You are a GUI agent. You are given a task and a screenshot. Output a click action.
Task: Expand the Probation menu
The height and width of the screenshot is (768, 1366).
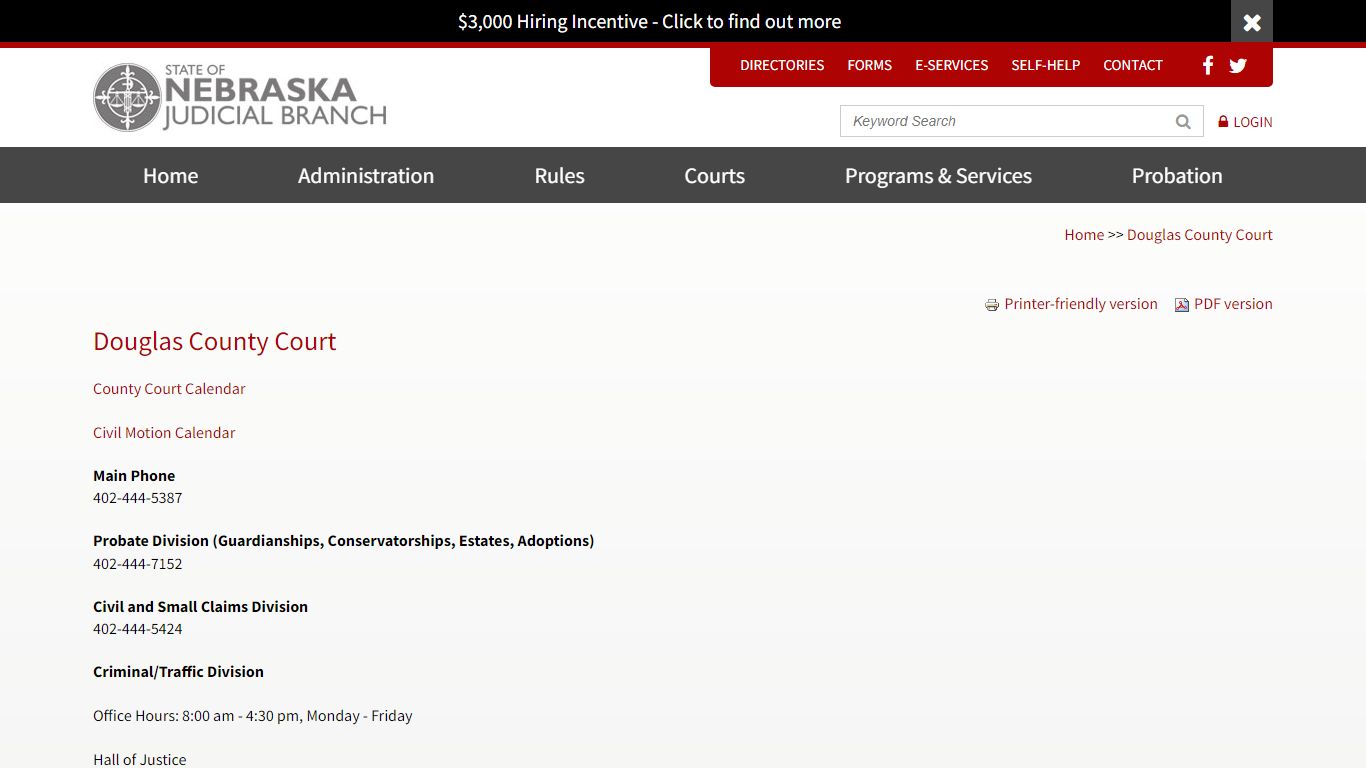pos(1177,176)
